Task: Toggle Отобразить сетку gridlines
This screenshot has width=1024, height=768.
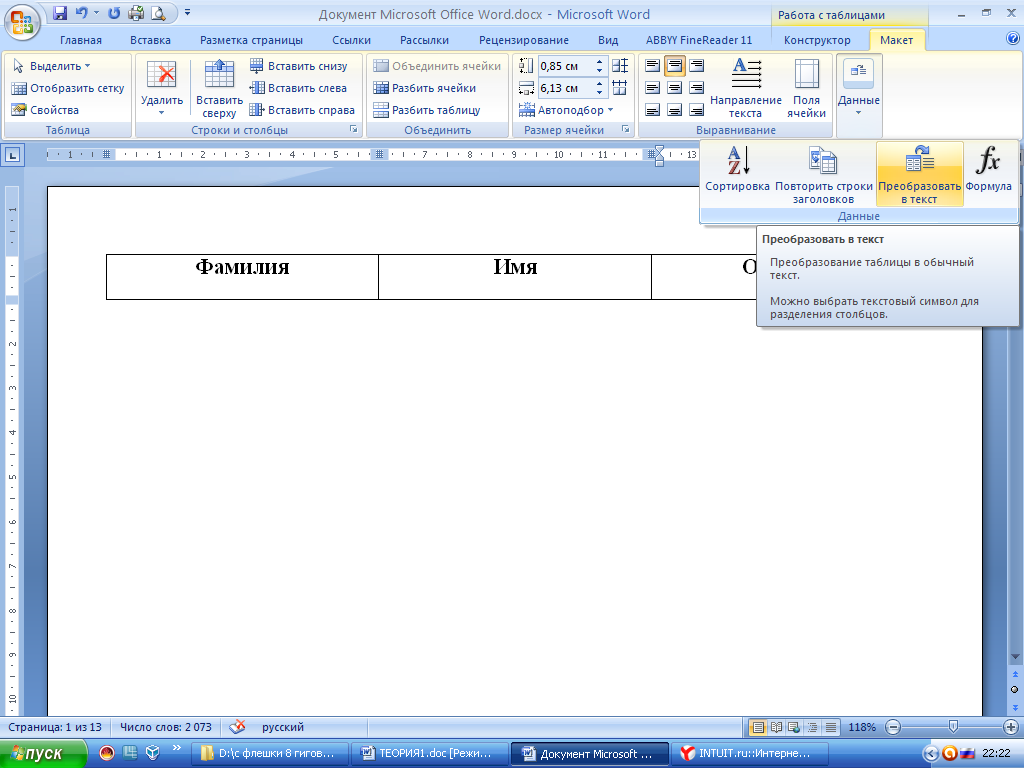Action: coord(68,88)
